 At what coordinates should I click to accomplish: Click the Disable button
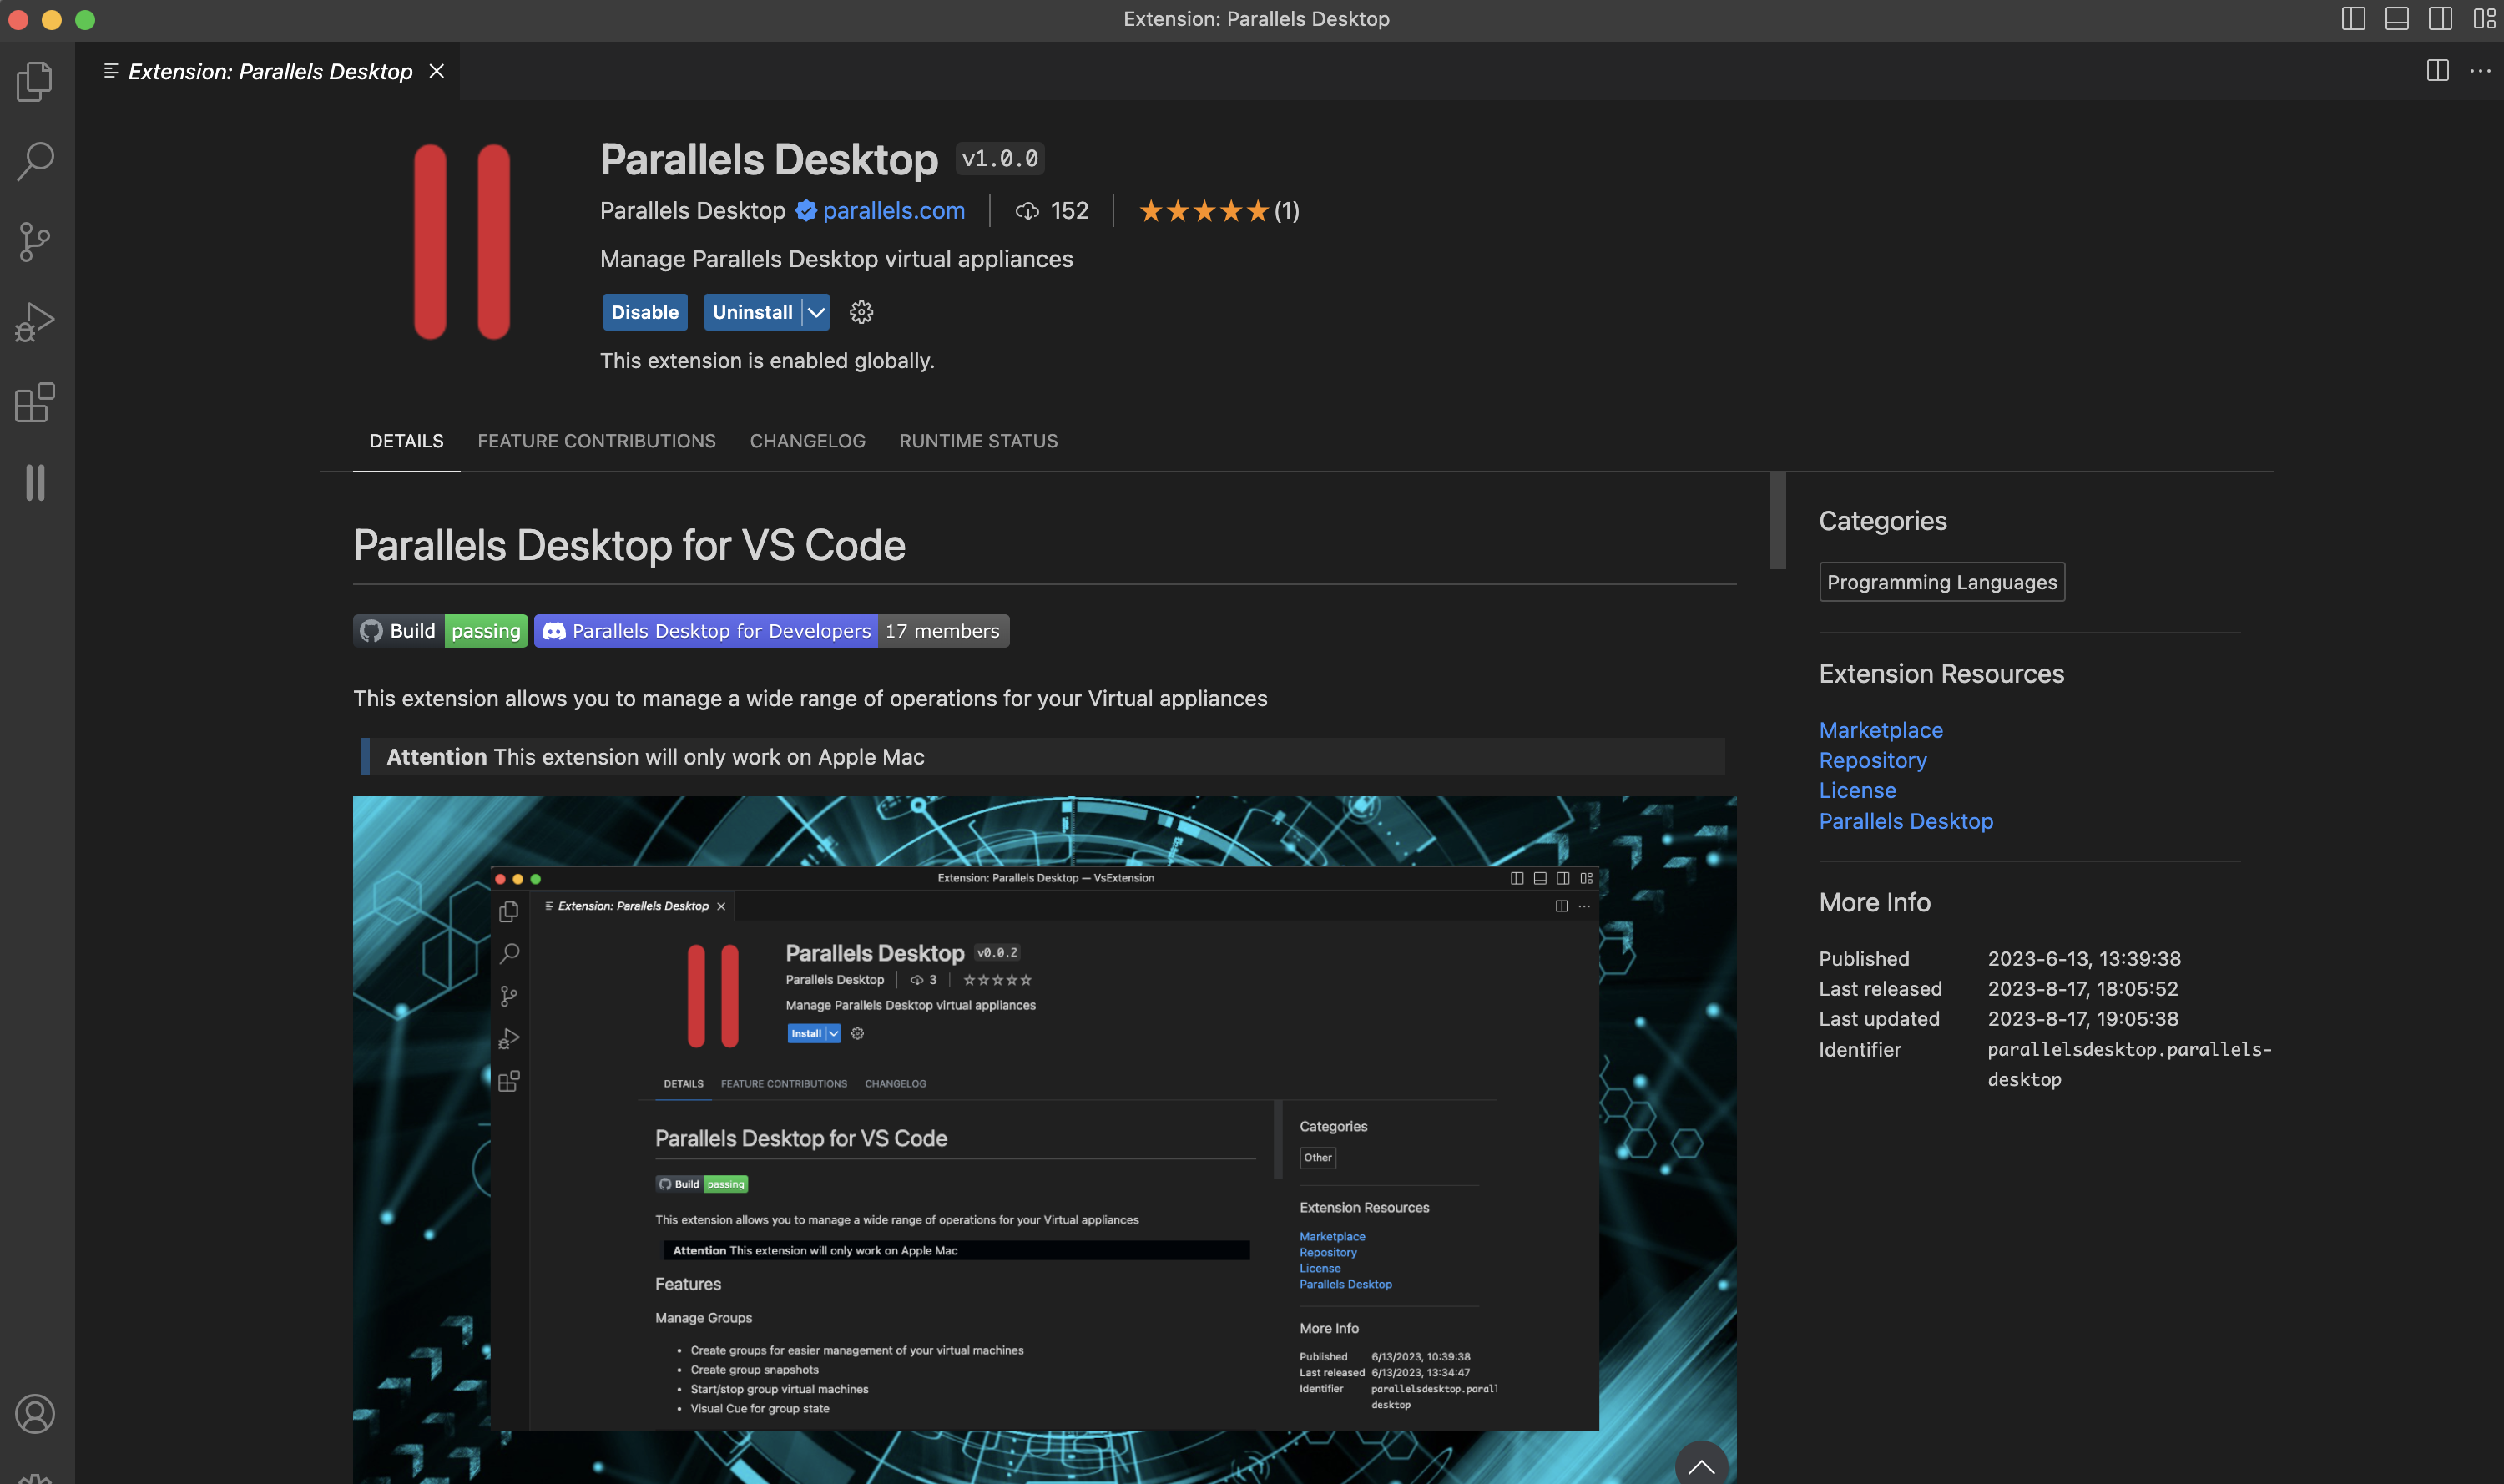click(644, 312)
